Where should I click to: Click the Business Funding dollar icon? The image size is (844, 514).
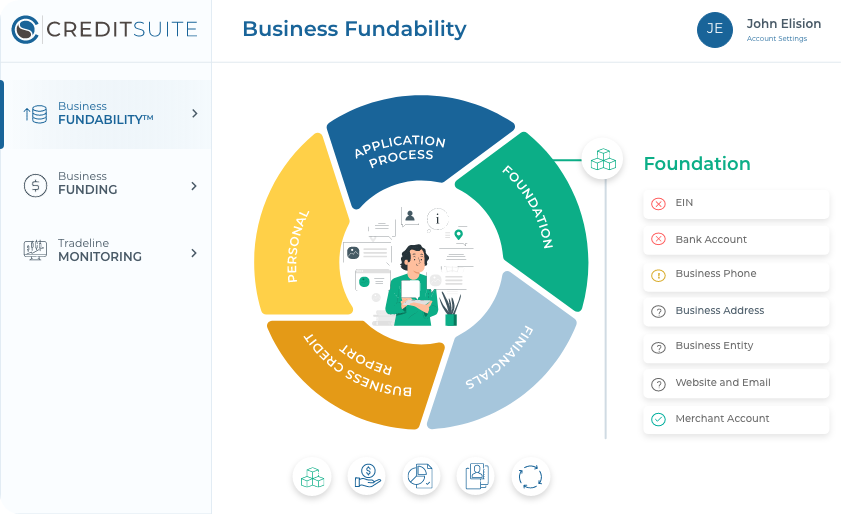[35, 185]
